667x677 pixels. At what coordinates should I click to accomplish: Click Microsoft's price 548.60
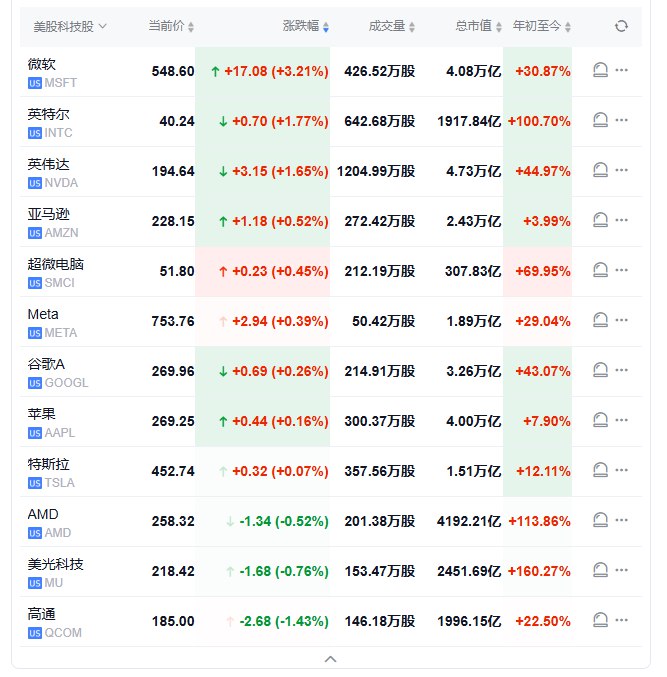[173, 71]
